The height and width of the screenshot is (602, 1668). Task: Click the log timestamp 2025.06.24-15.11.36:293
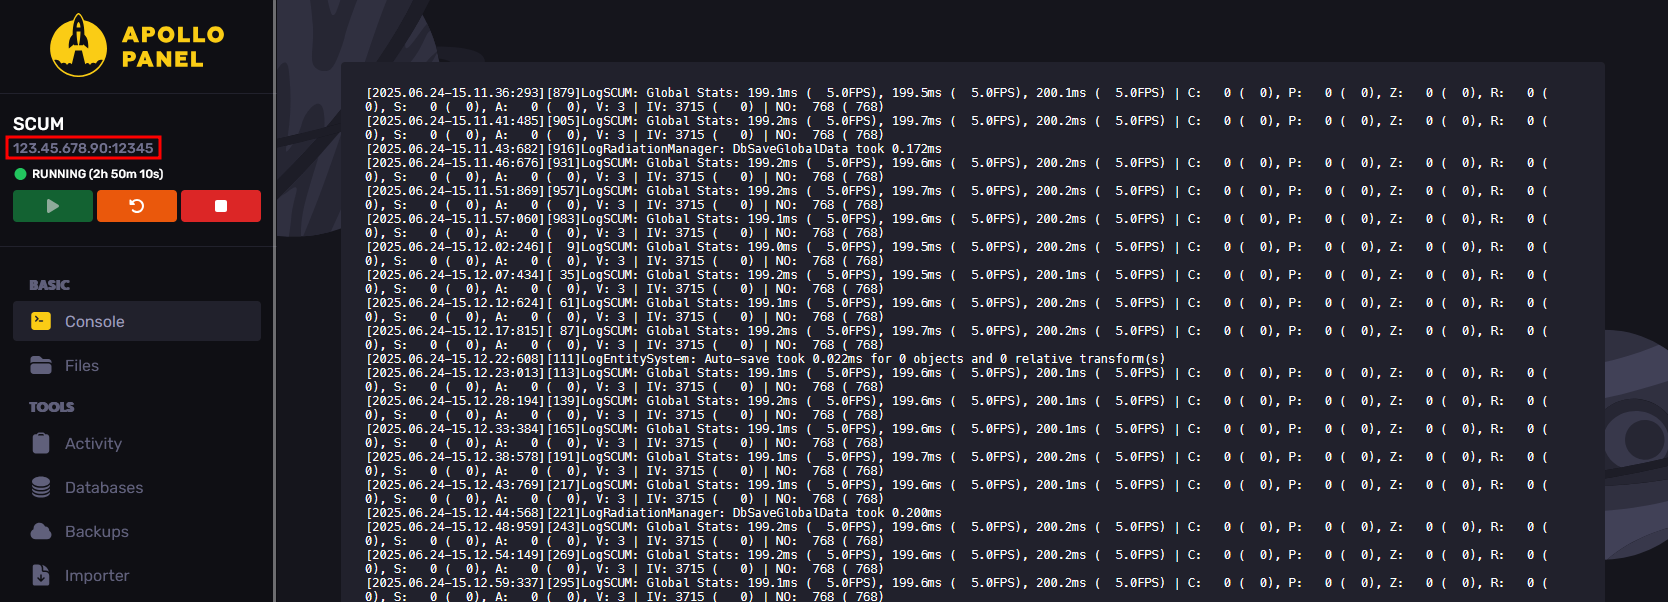tap(456, 93)
